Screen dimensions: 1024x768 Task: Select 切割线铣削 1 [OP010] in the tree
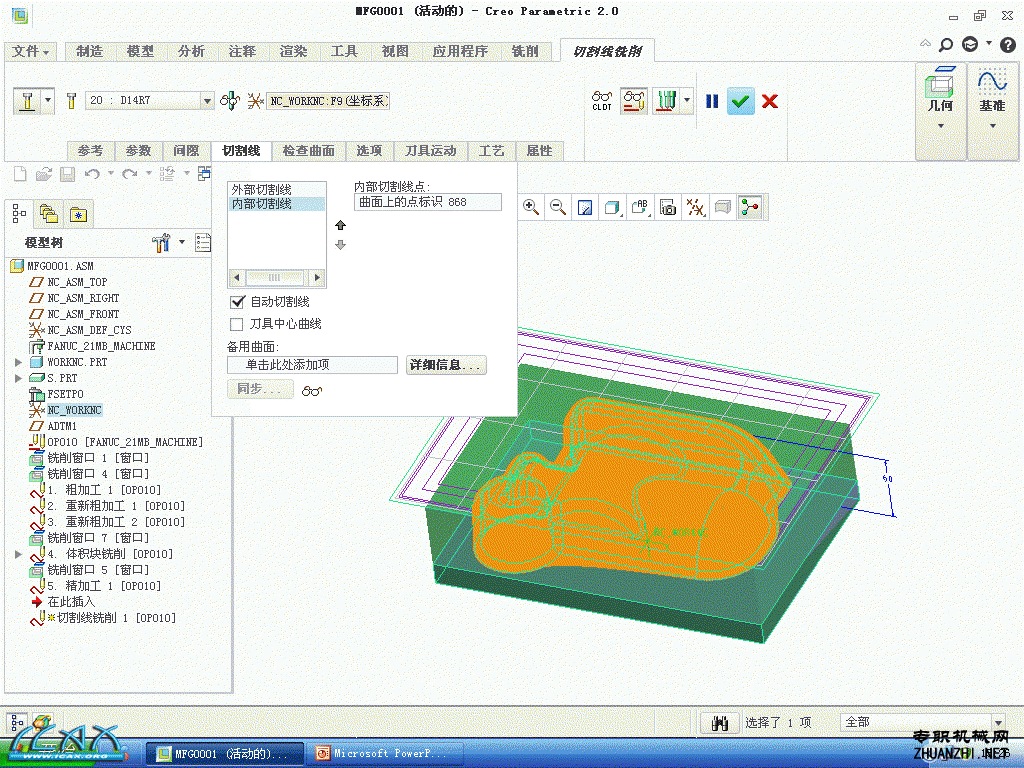tap(116, 618)
